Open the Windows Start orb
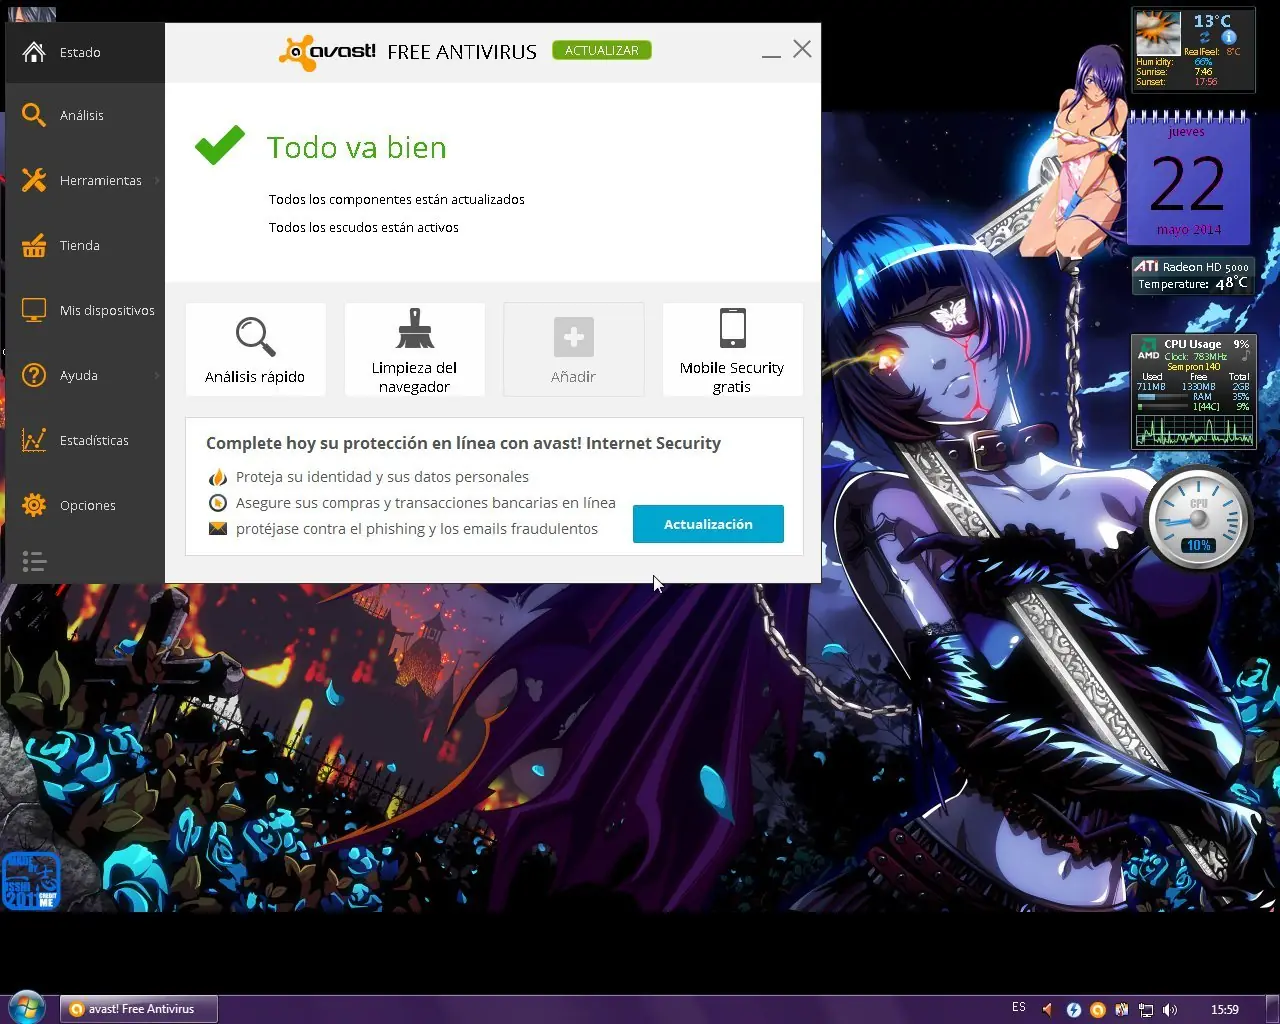 pyautogui.click(x=27, y=1008)
